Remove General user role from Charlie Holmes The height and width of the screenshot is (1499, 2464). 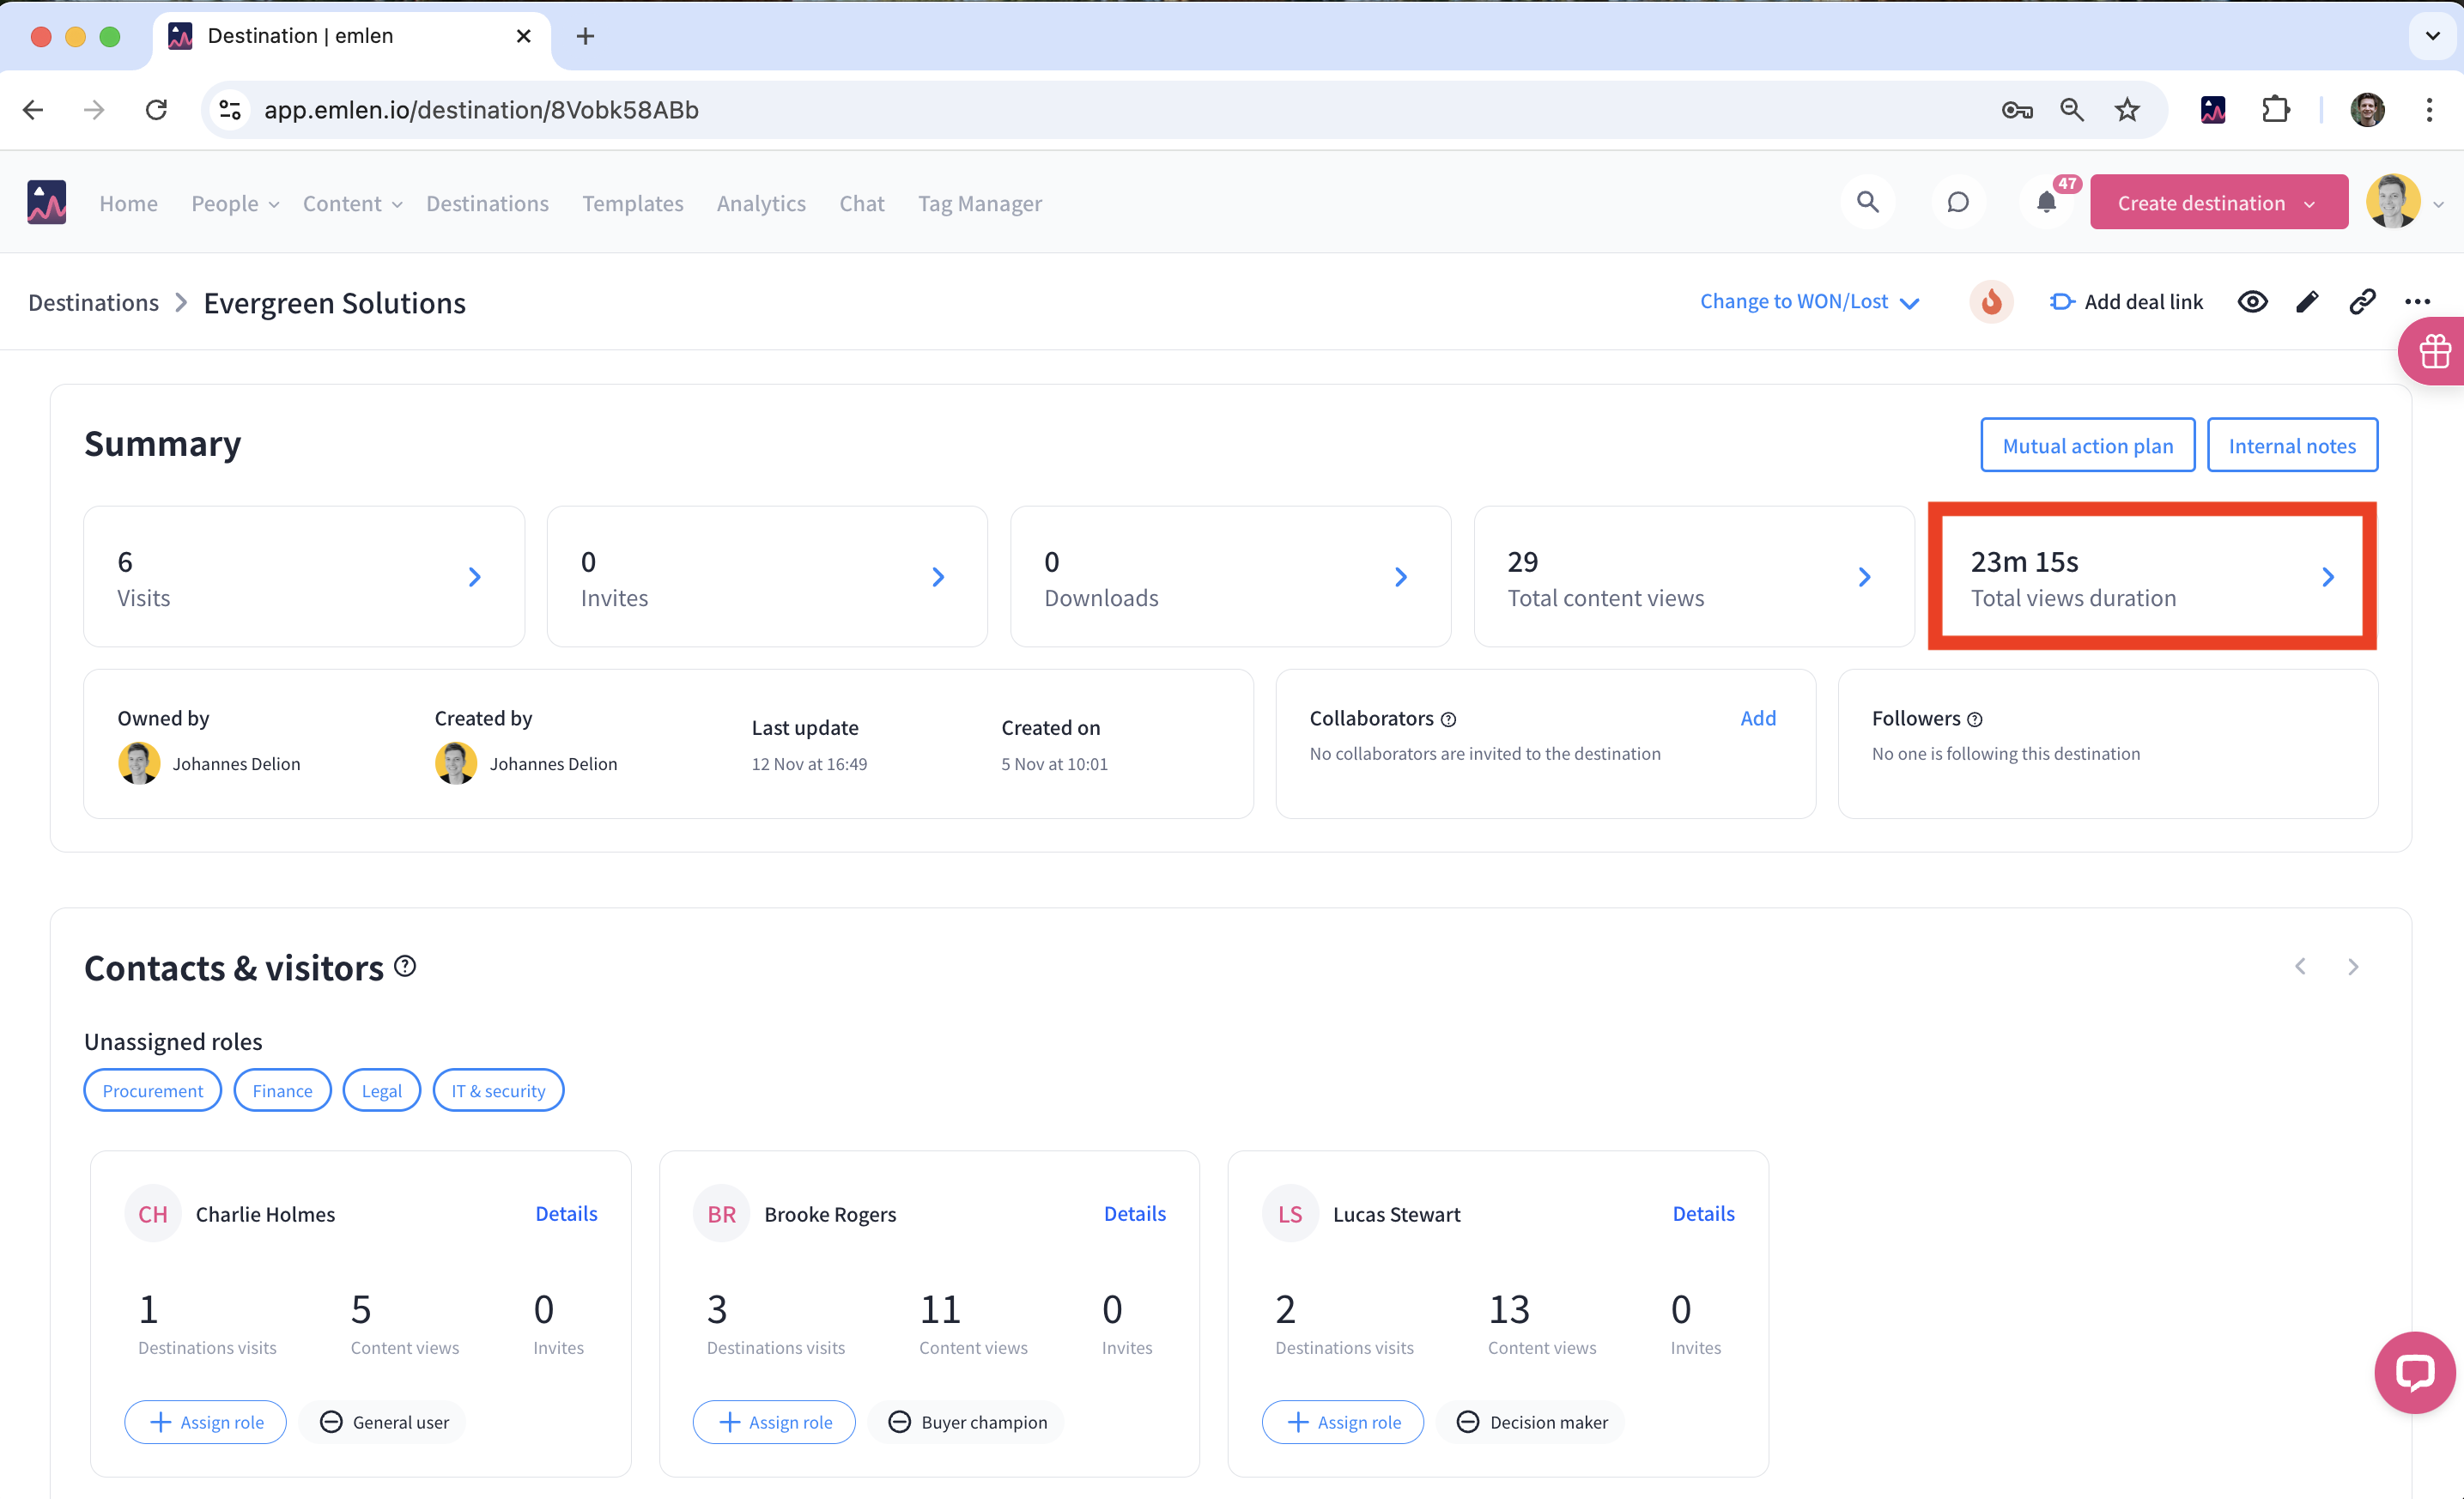(x=331, y=1422)
